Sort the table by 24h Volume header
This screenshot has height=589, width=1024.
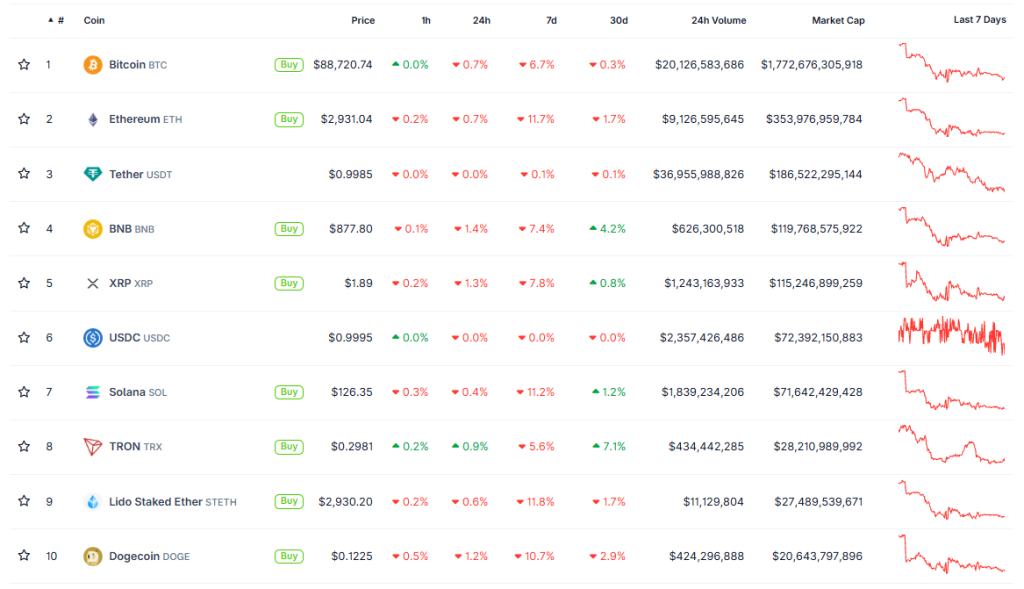tap(718, 20)
